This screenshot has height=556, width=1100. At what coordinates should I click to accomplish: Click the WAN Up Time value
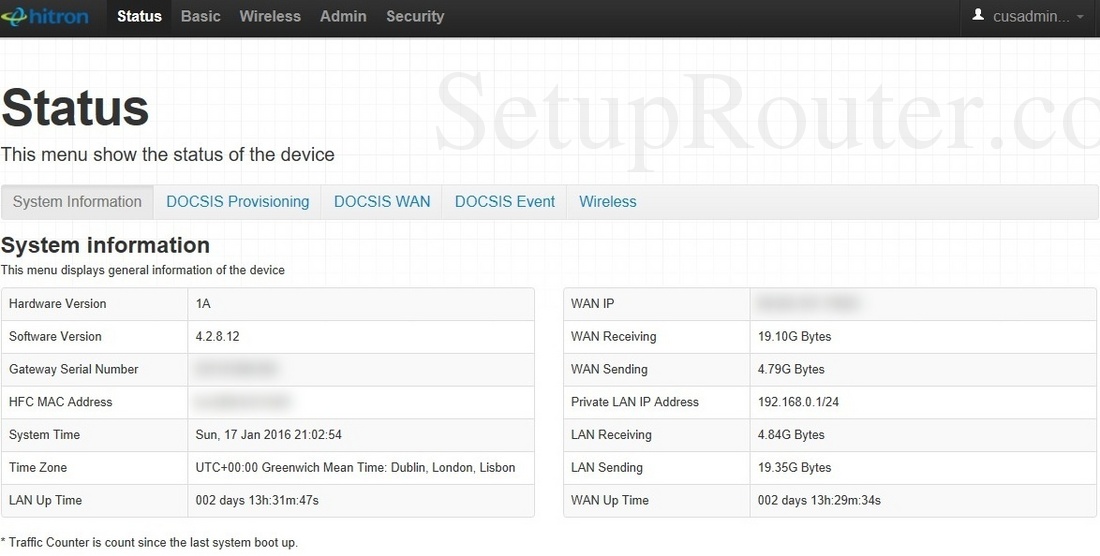click(x=819, y=501)
